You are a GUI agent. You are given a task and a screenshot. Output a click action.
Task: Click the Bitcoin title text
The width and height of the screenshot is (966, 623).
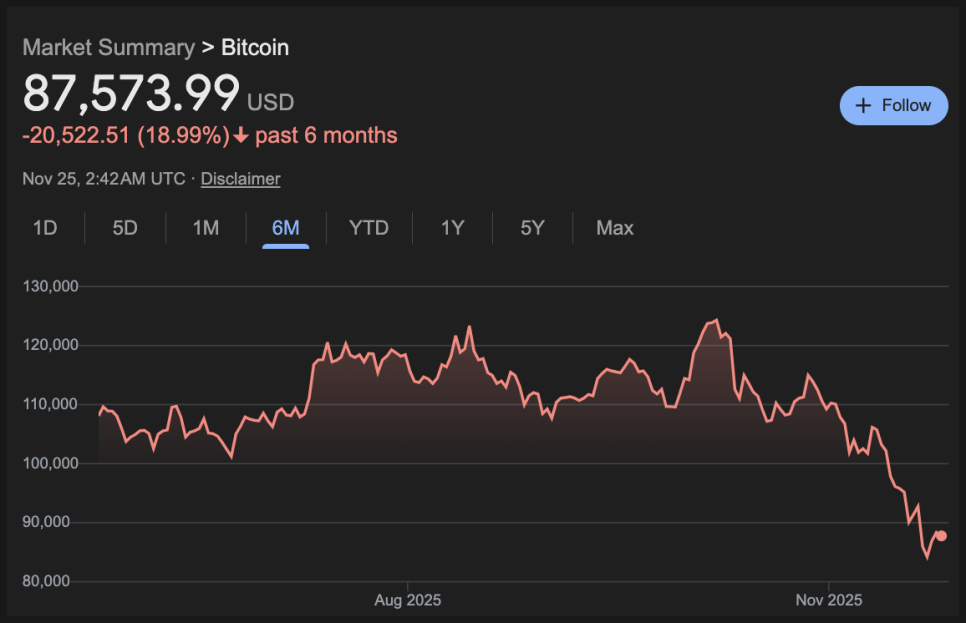[x=255, y=47]
